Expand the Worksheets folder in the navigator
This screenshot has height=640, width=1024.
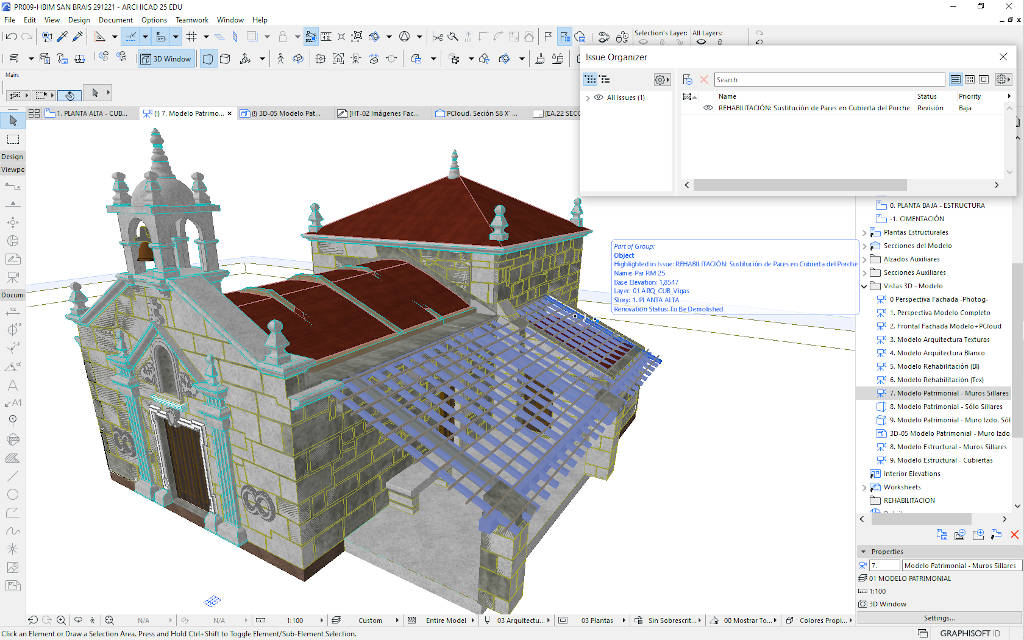pos(864,487)
